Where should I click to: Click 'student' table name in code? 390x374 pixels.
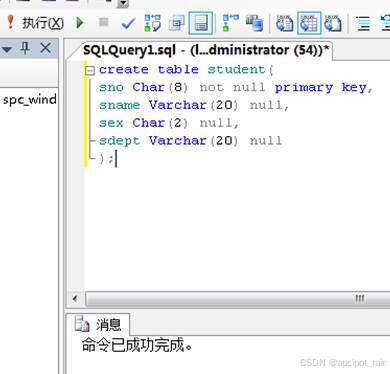pos(236,70)
